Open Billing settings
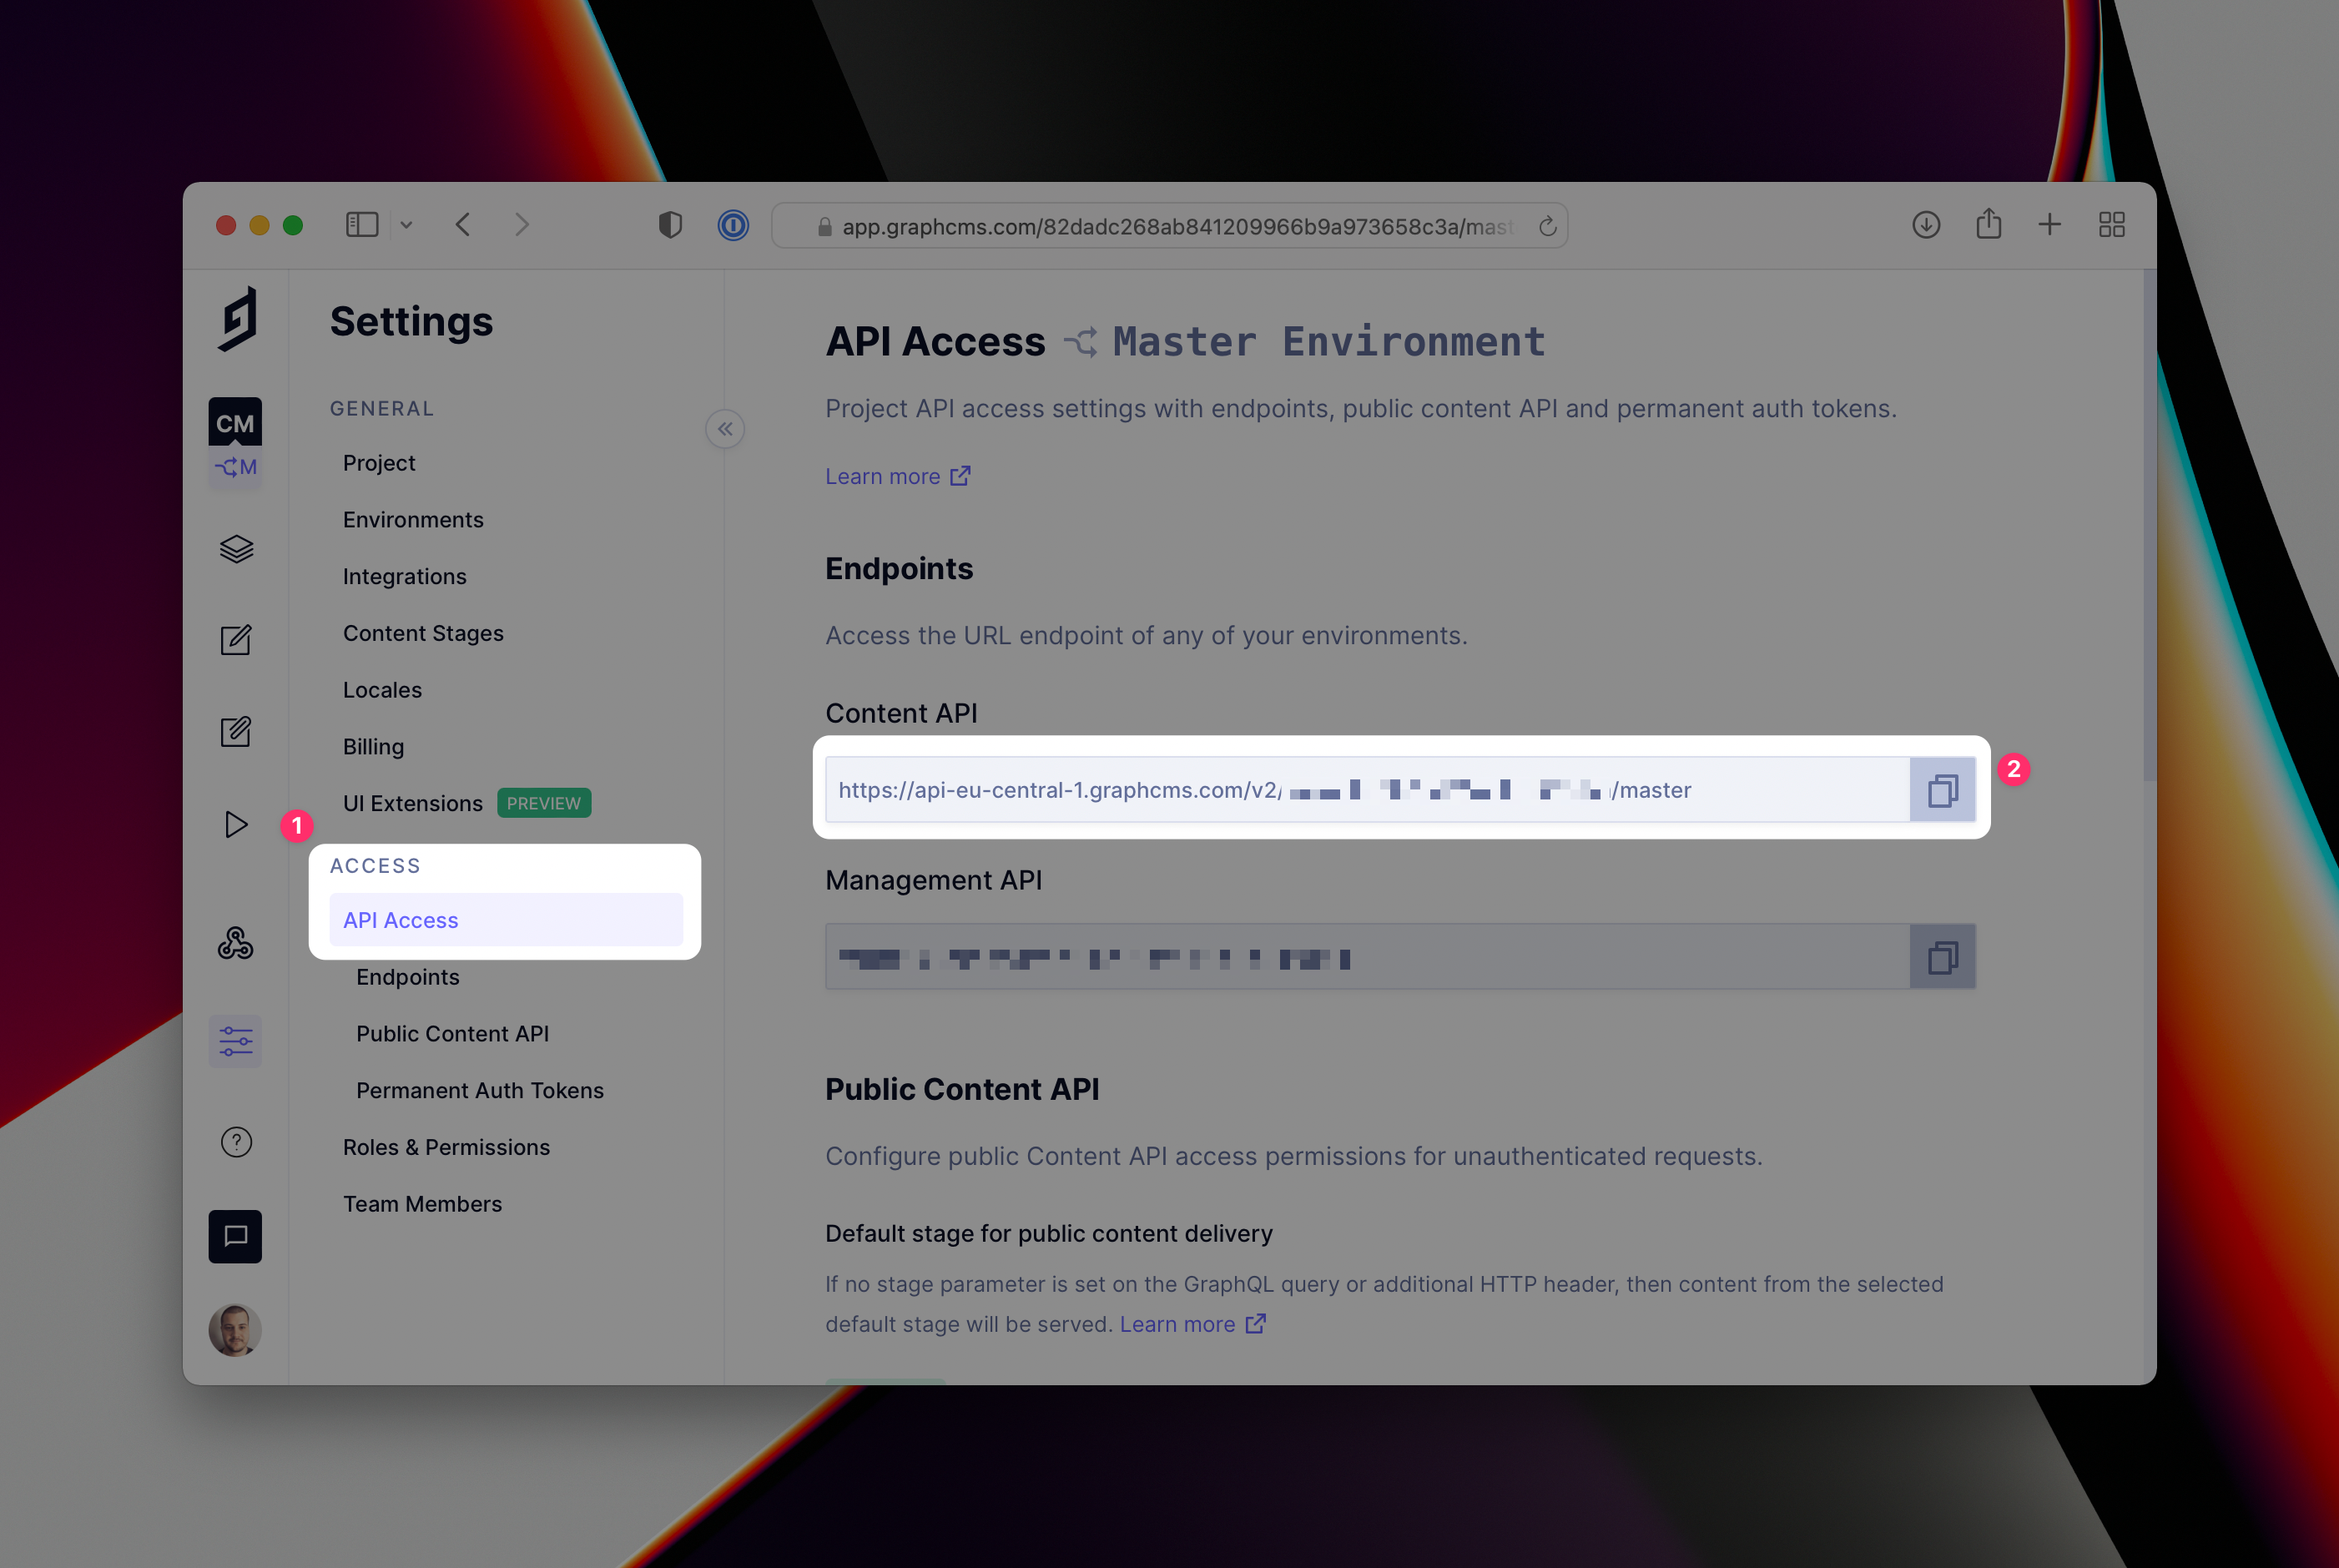This screenshot has height=1568, width=2339. [x=373, y=747]
